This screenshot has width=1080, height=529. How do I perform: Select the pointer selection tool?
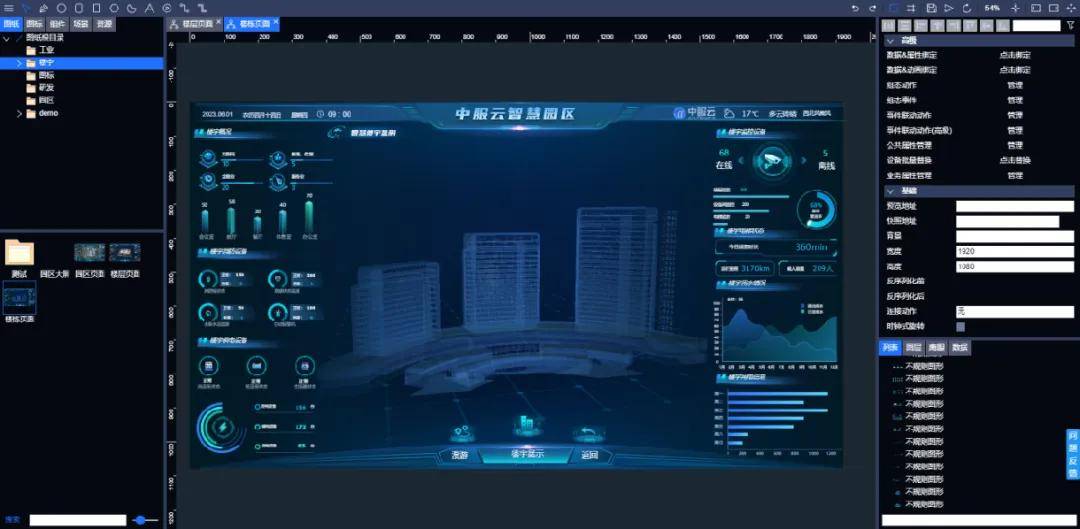26,8
